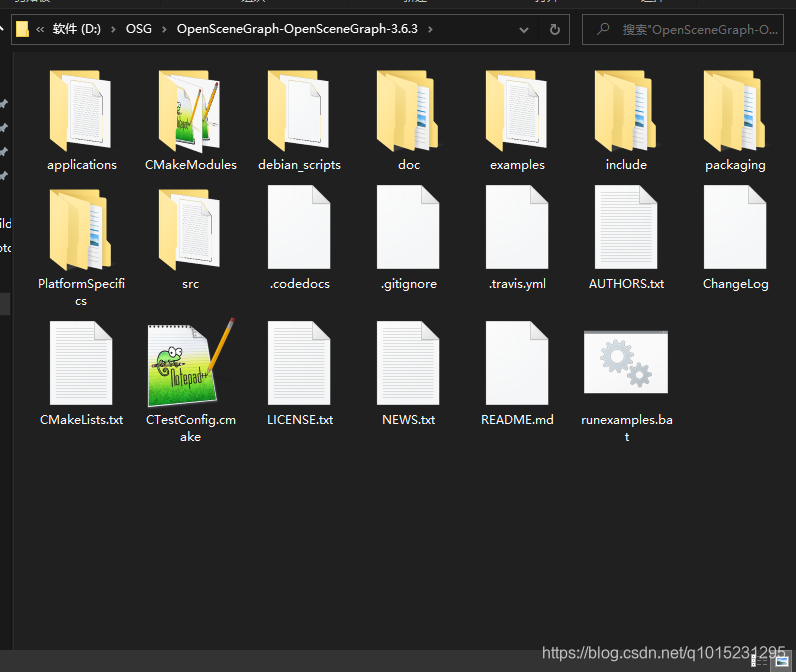Click the CMakeModules name label

click(190, 165)
